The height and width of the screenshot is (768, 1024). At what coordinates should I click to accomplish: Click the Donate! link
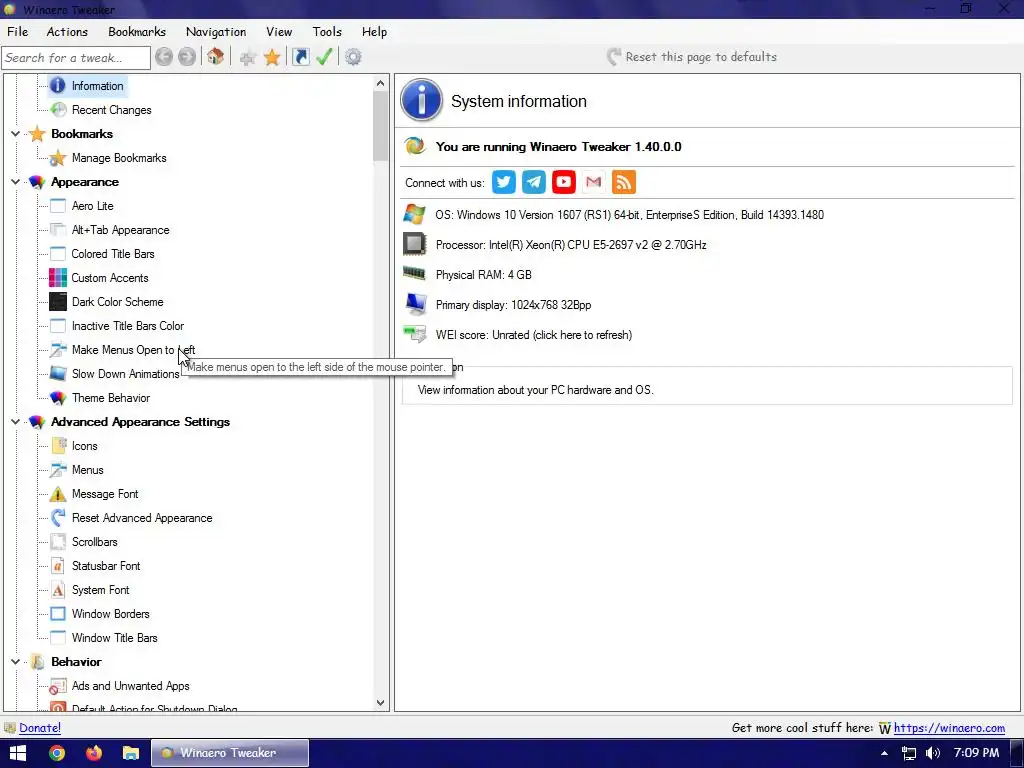(40, 728)
